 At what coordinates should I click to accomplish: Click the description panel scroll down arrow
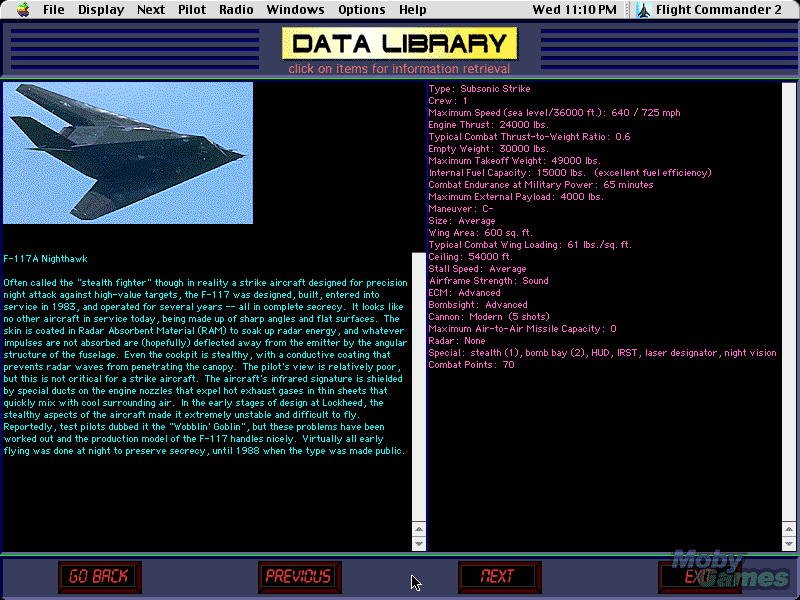(419, 544)
